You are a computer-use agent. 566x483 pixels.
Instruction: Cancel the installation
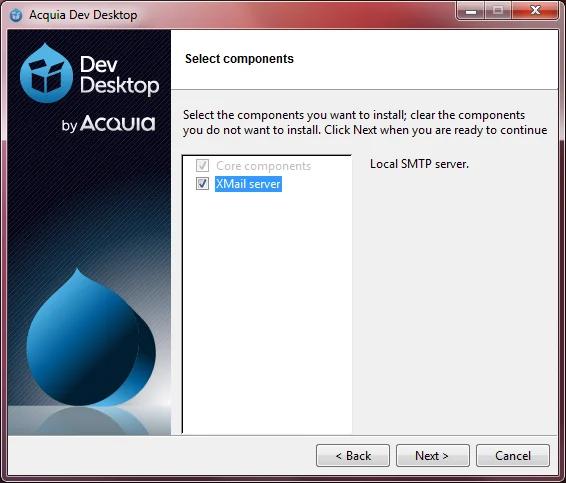click(513, 456)
